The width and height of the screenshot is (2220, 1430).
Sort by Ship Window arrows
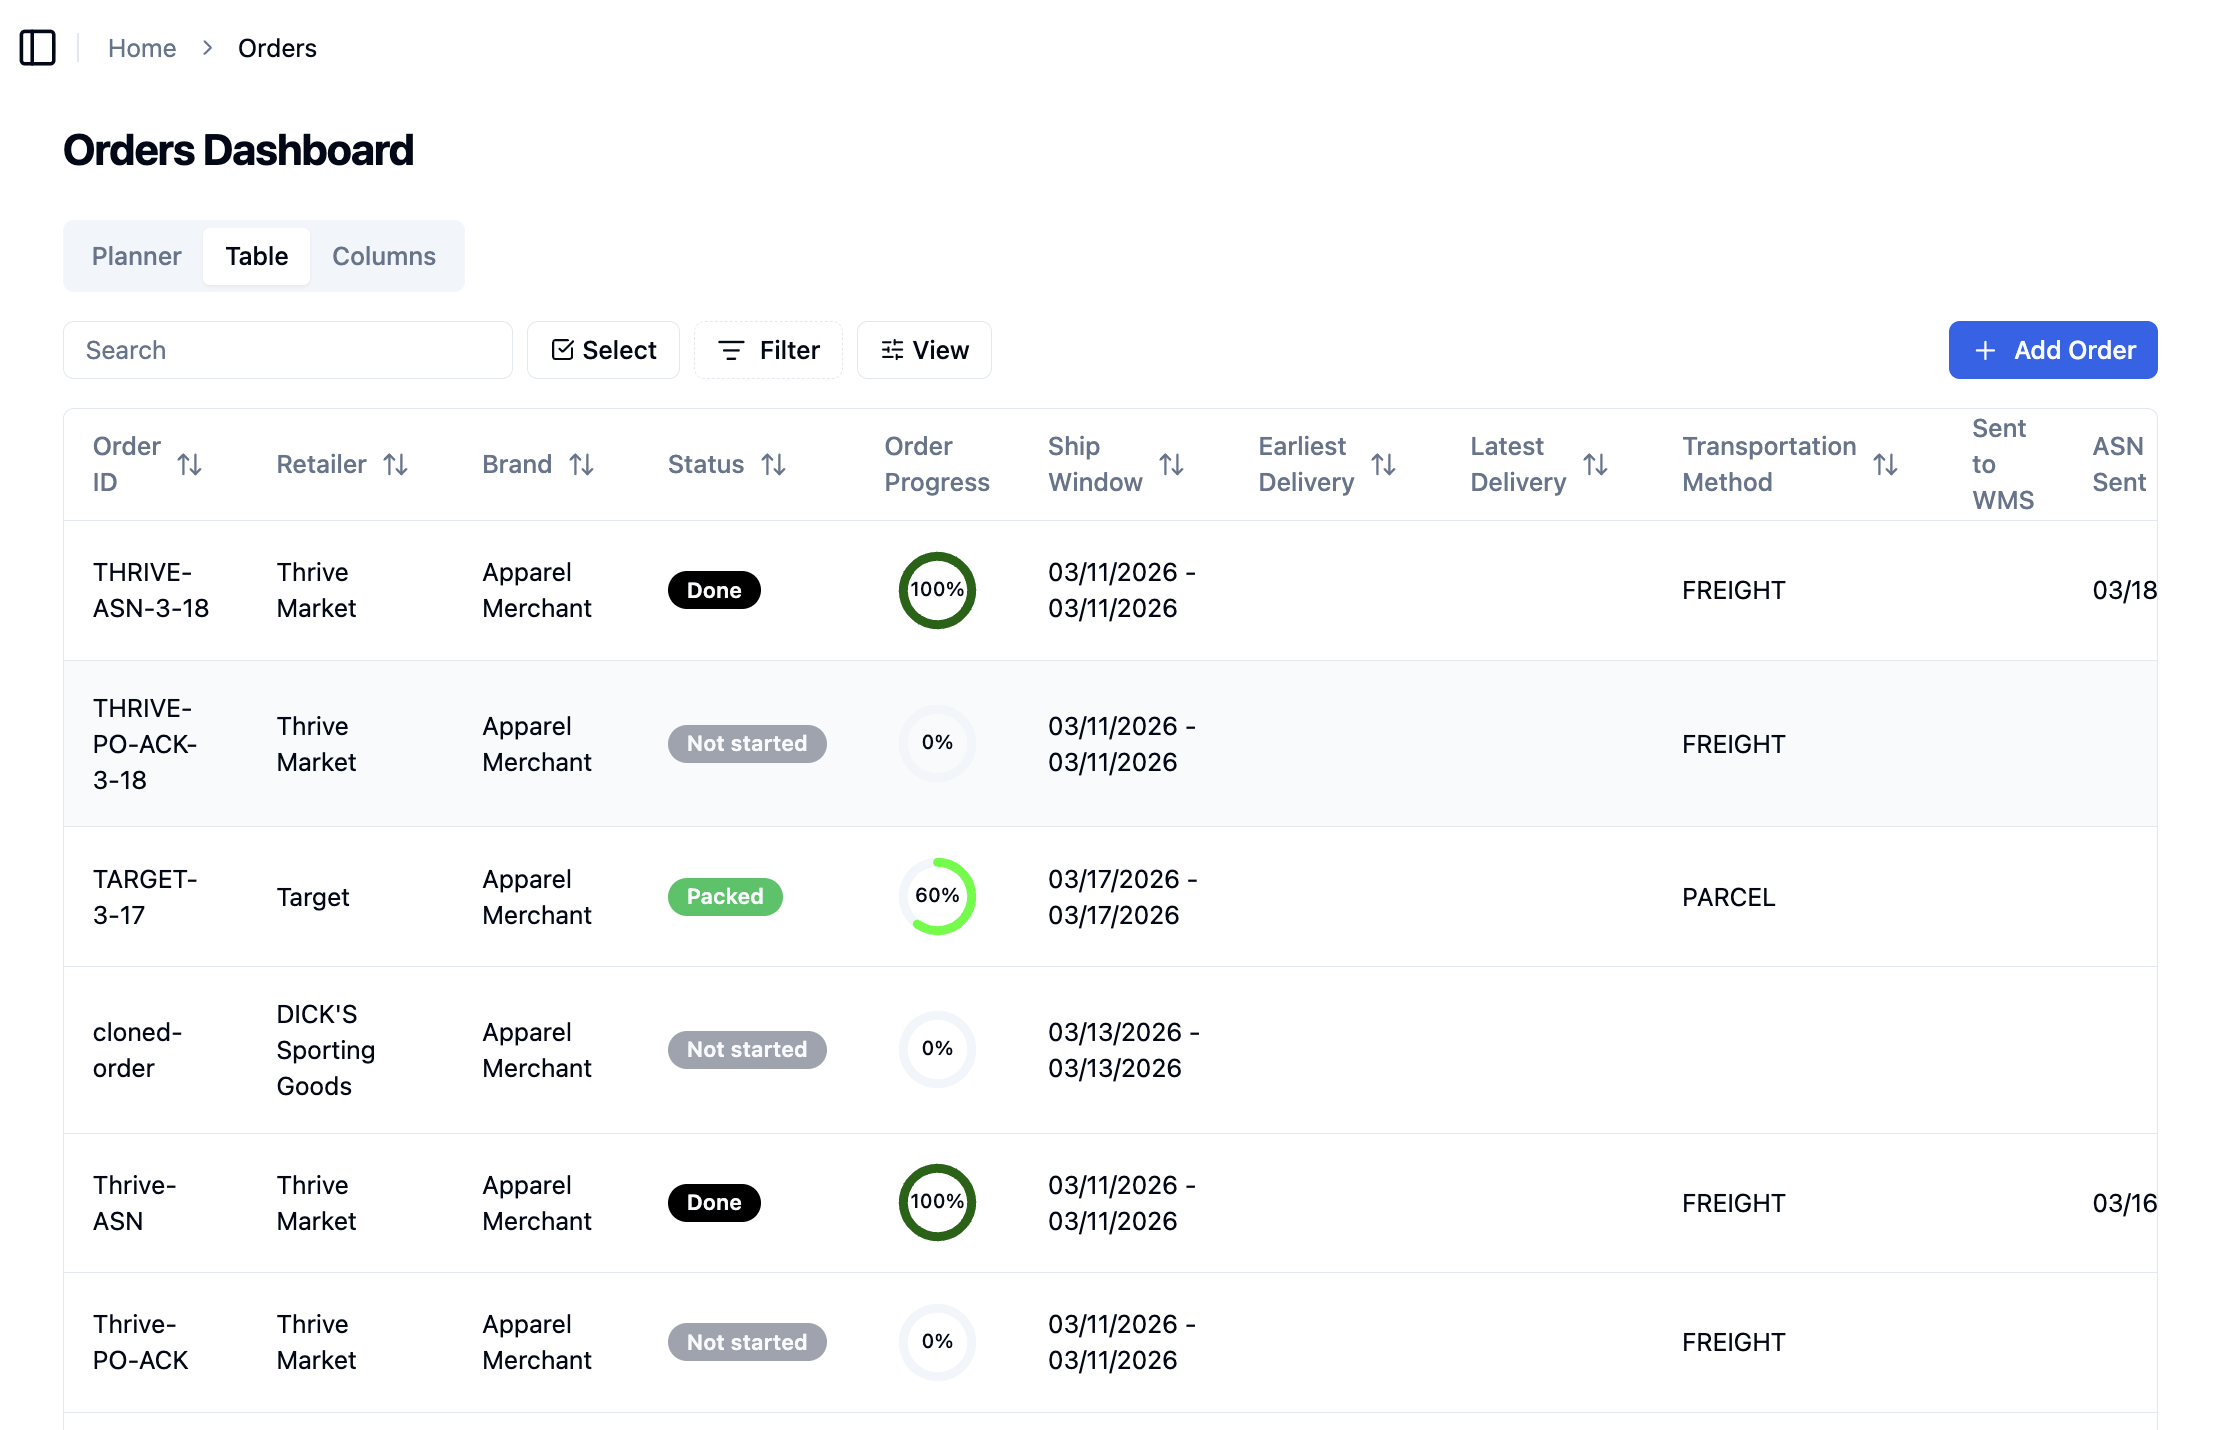1172,465
